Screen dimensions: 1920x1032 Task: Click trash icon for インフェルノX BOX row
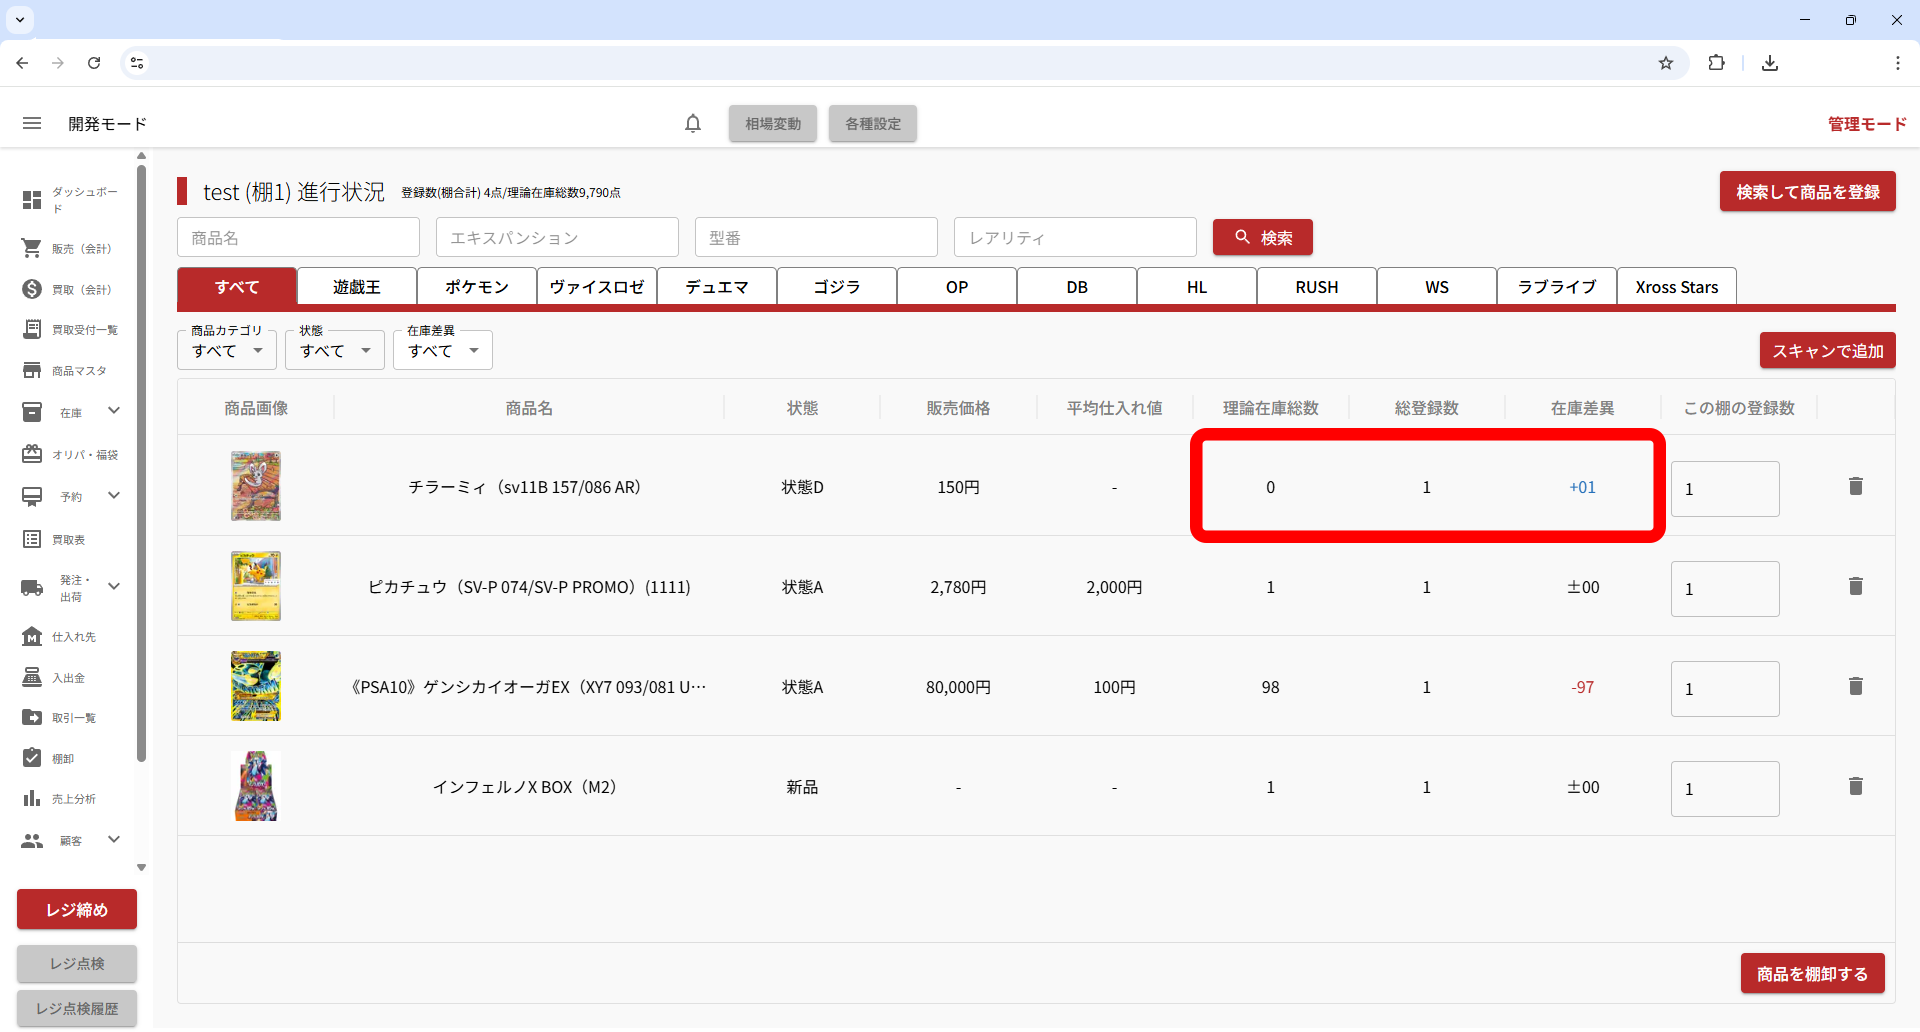[x=1855, y=787]
